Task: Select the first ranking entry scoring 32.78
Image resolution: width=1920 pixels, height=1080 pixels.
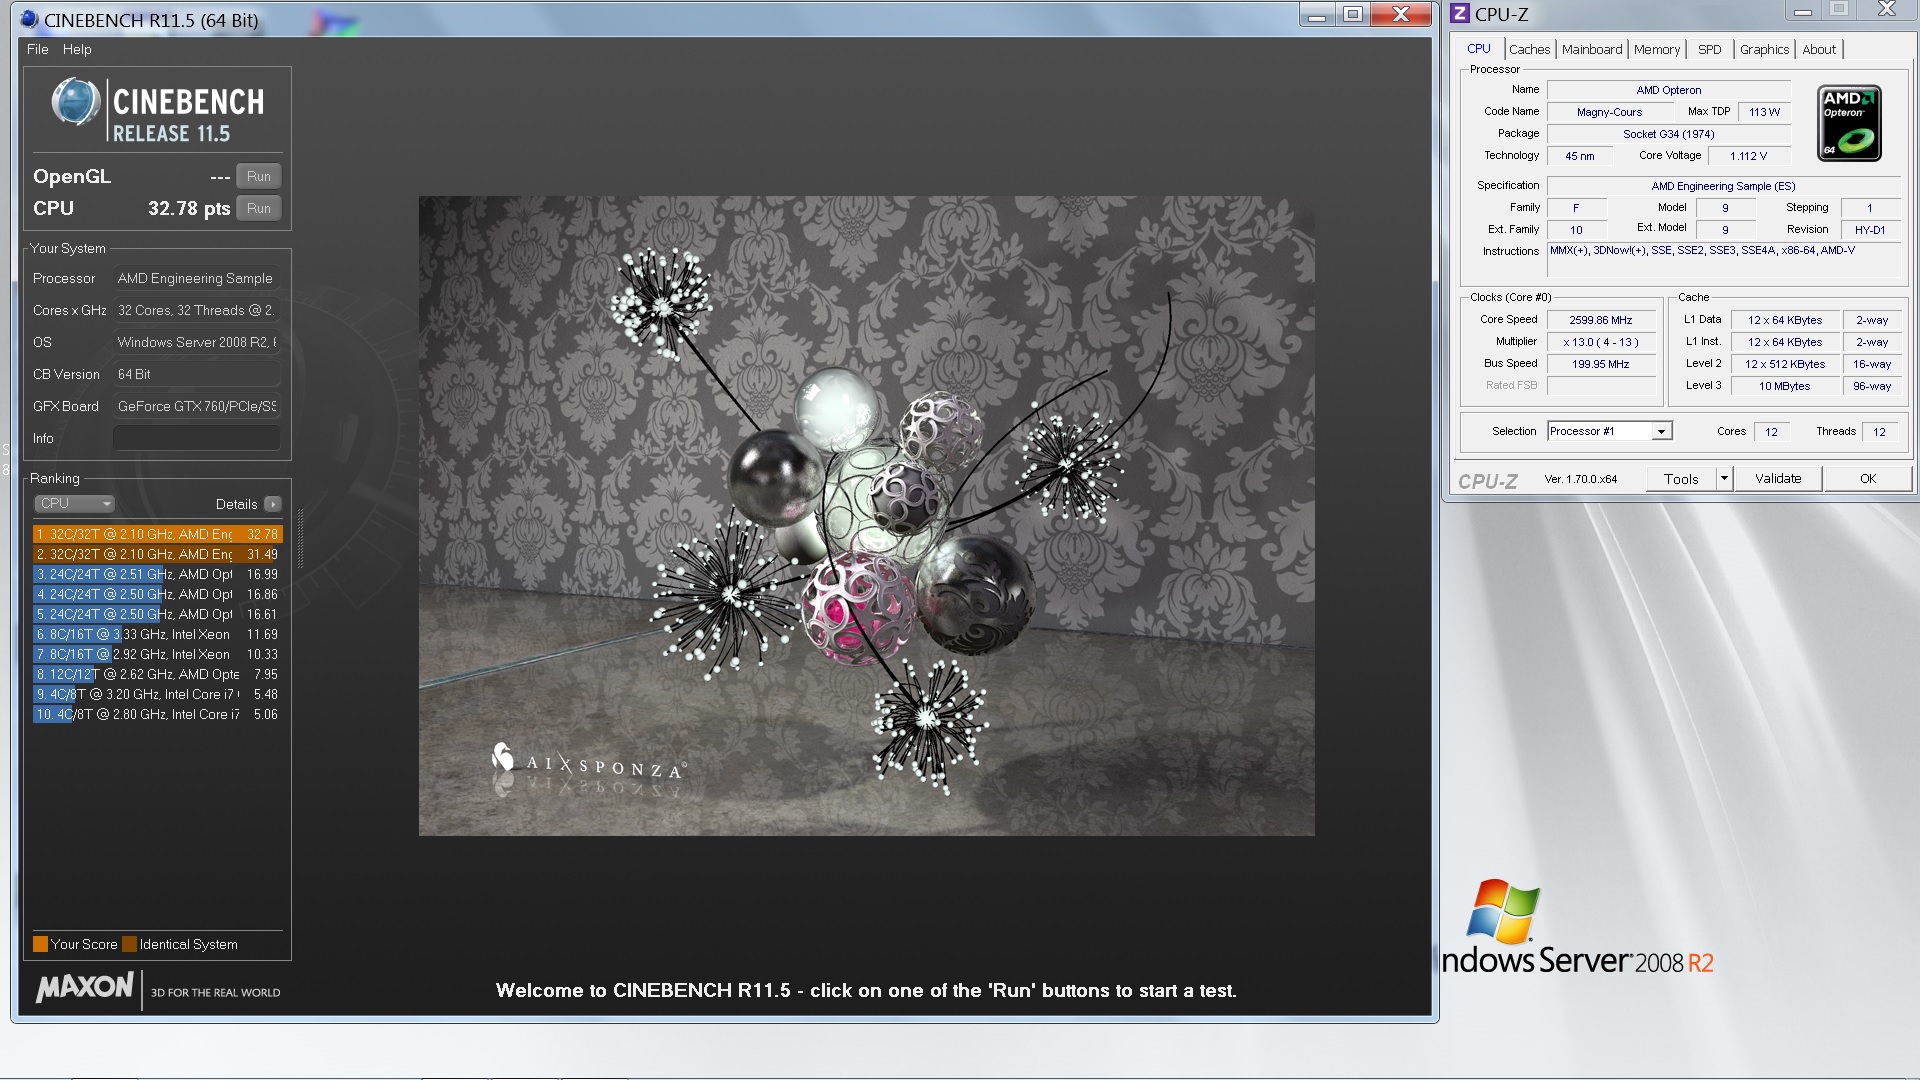Action: coord(157,534)
